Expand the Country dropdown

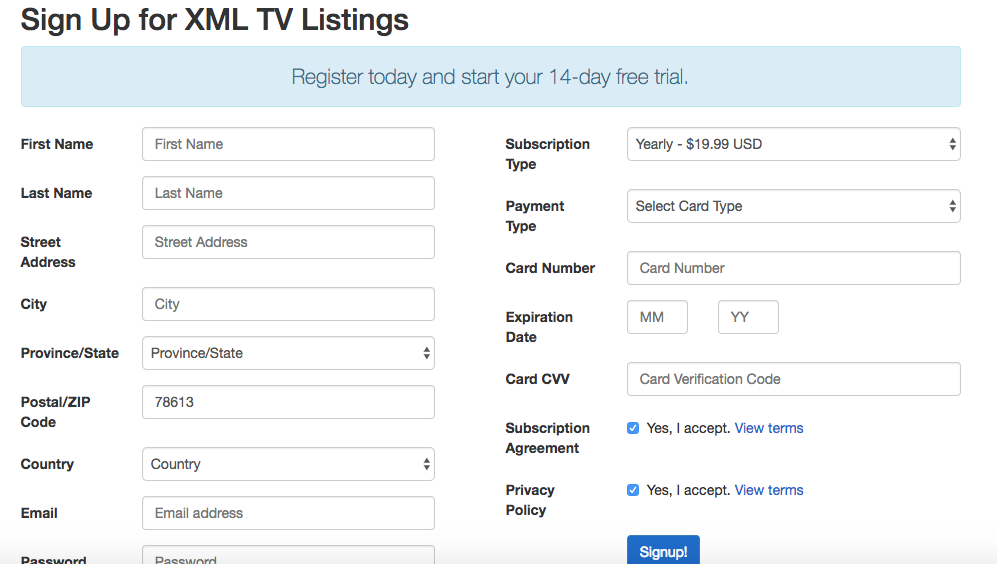(288, 464)
